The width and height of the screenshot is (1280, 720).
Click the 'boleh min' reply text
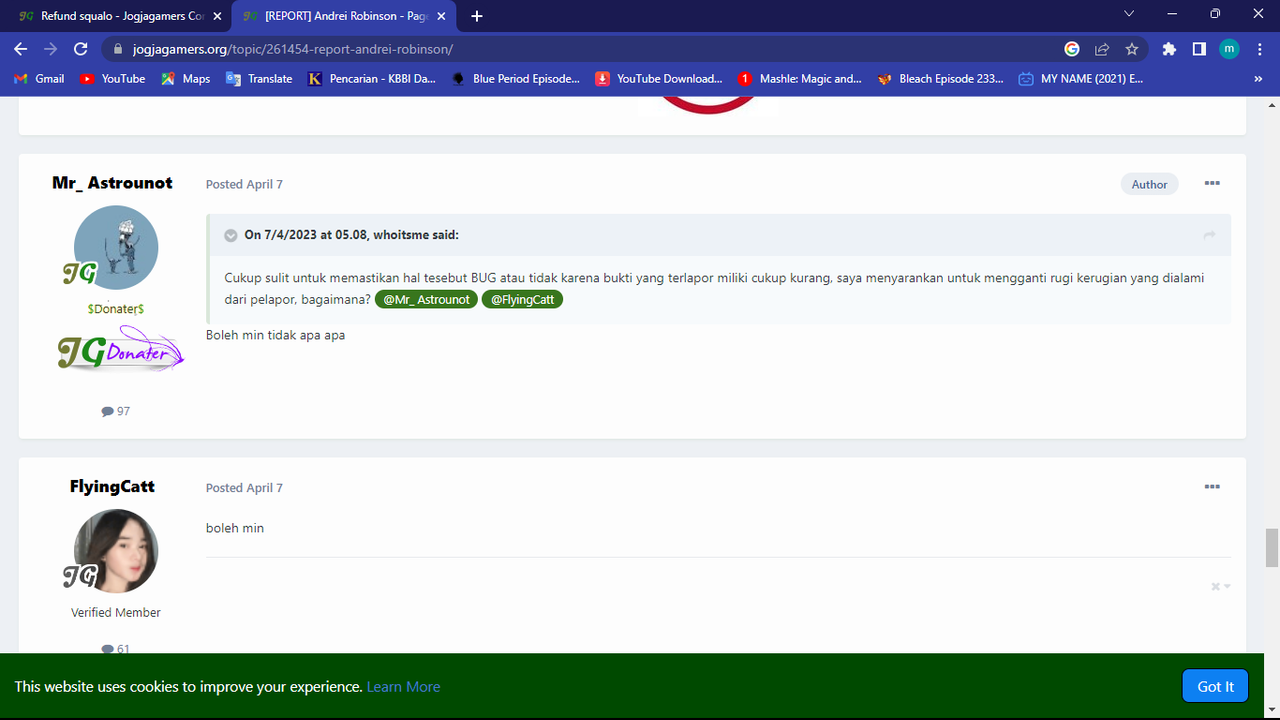click(235, 528)
